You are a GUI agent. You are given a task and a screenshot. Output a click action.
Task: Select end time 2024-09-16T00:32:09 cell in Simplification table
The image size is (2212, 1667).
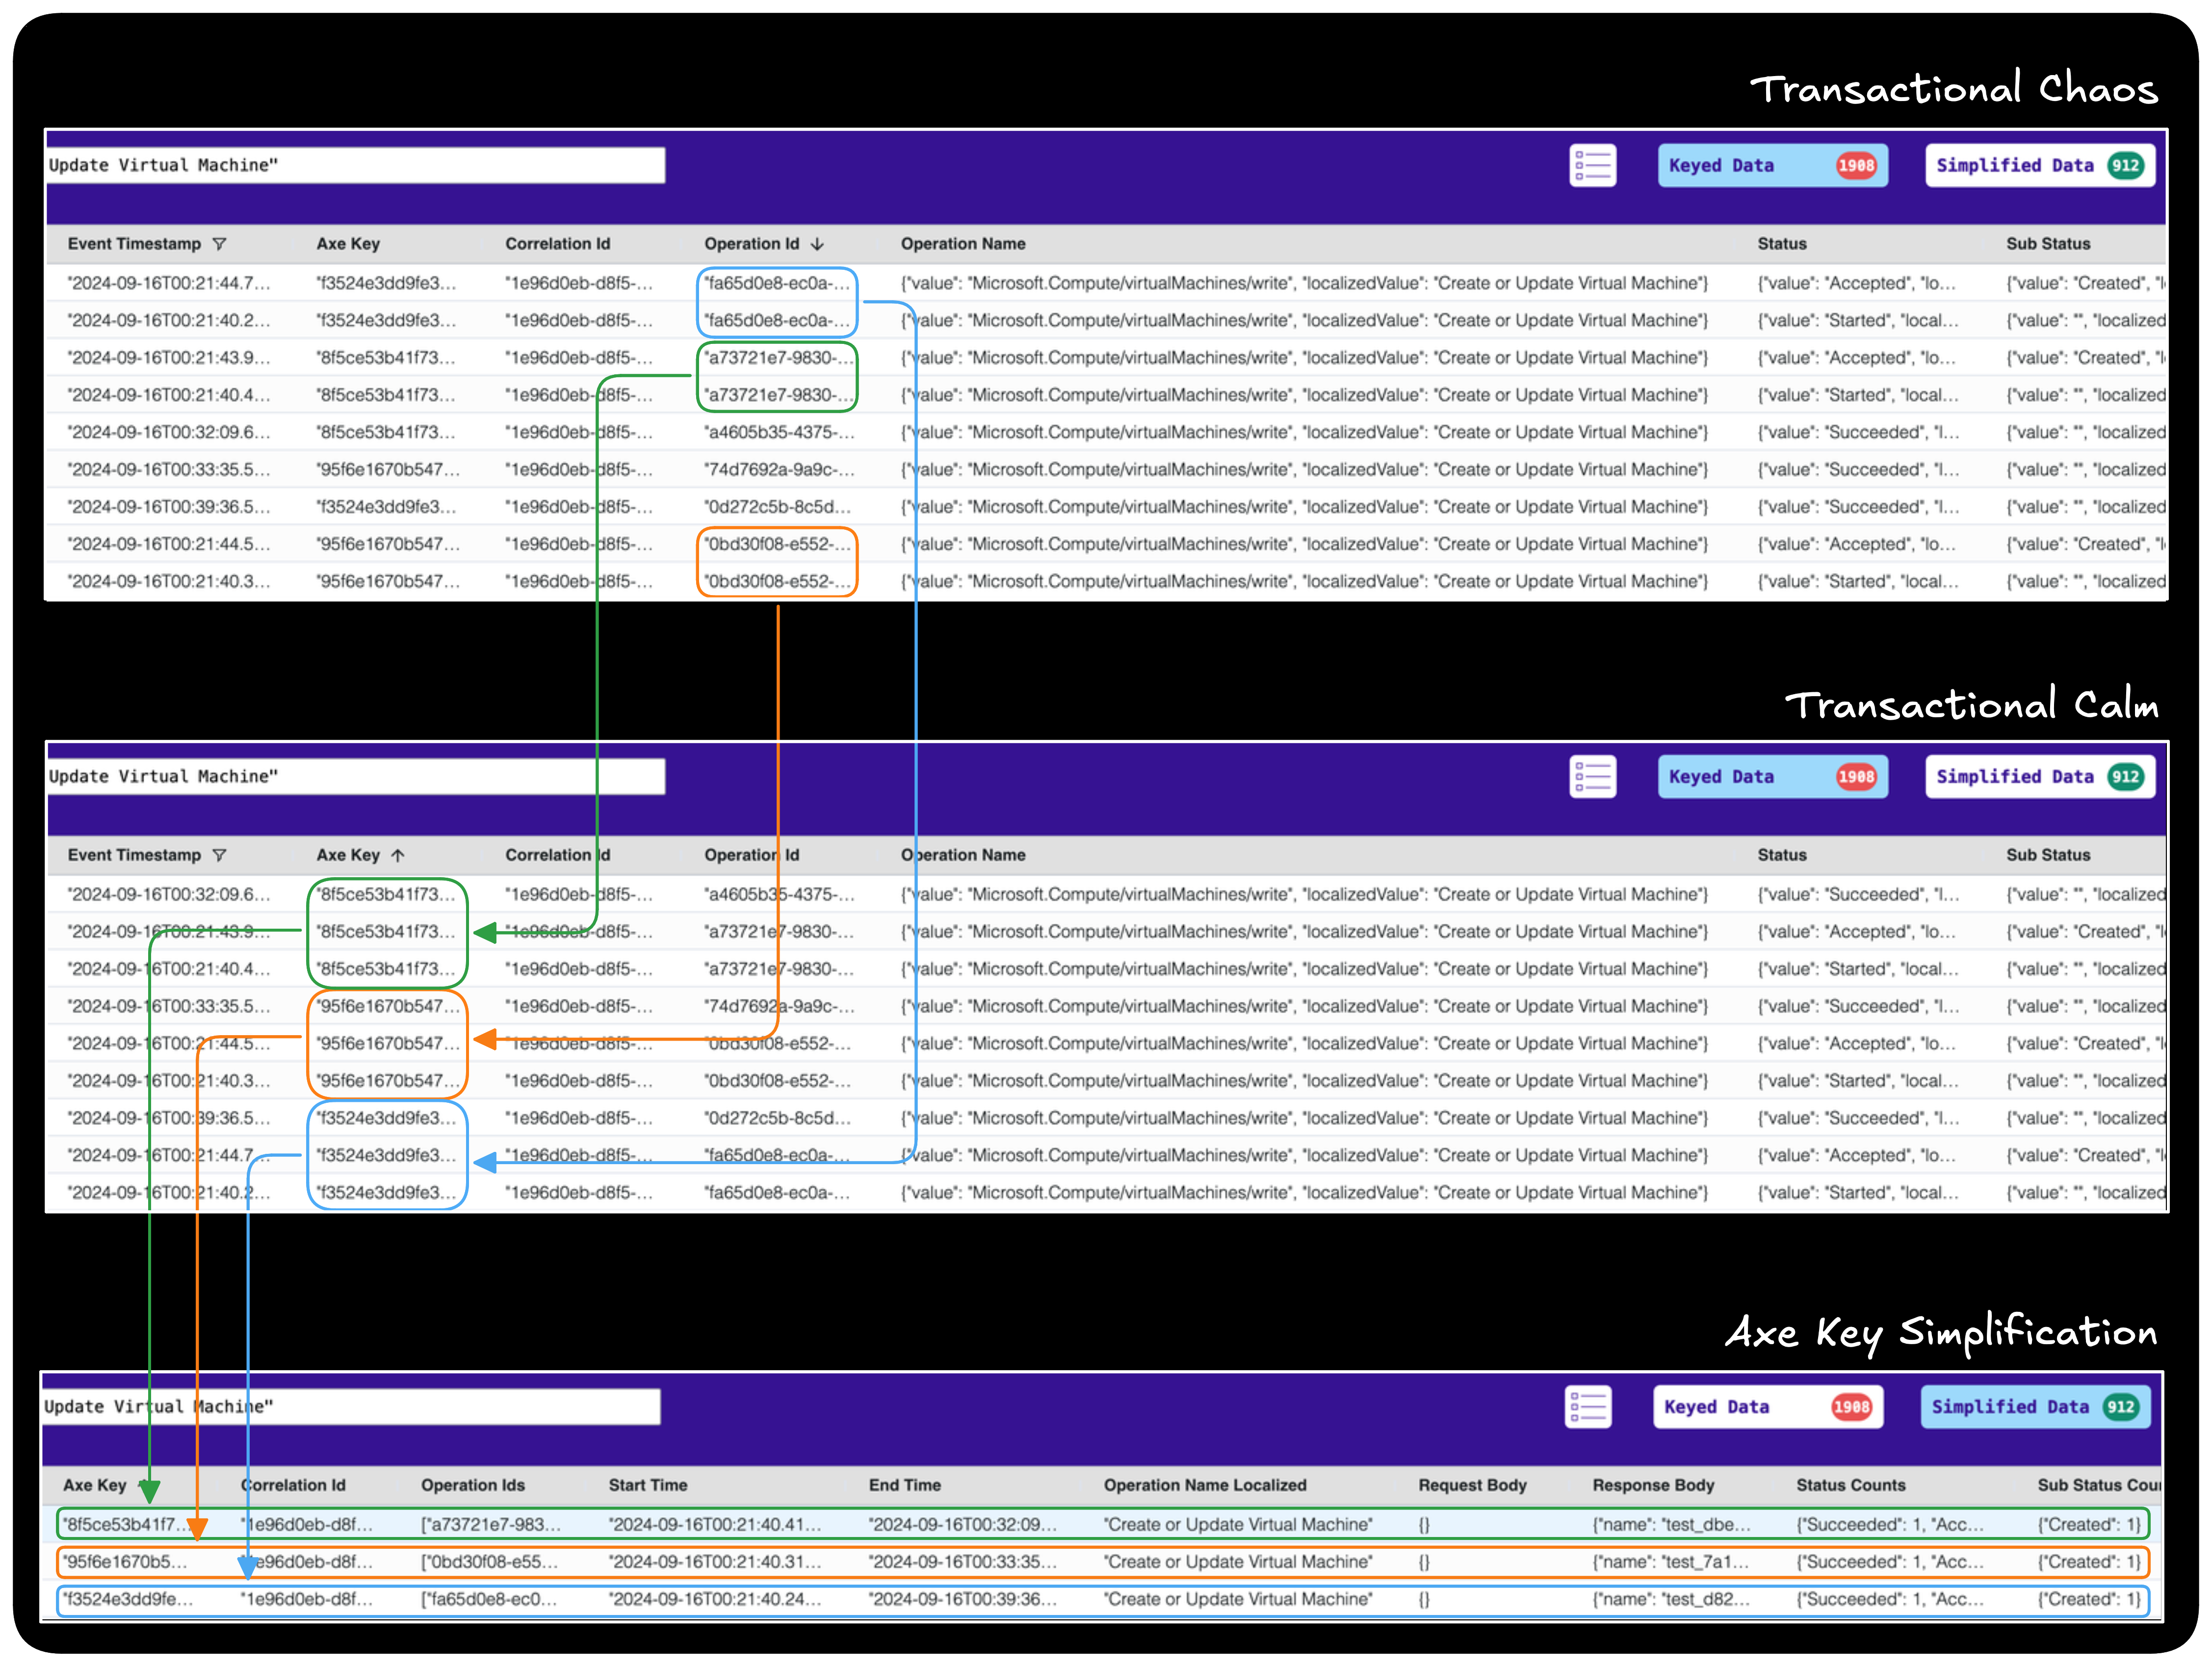pos(963,1524)
